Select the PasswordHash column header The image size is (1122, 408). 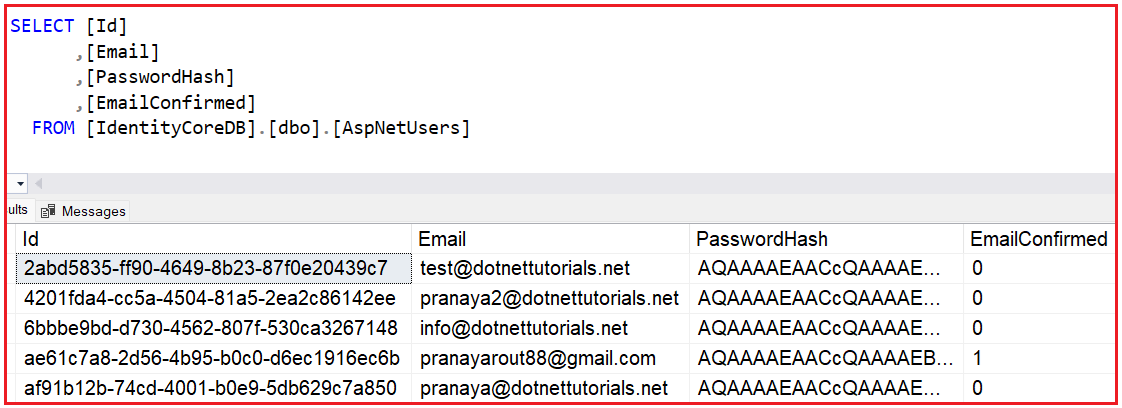(x=827, y=238)
